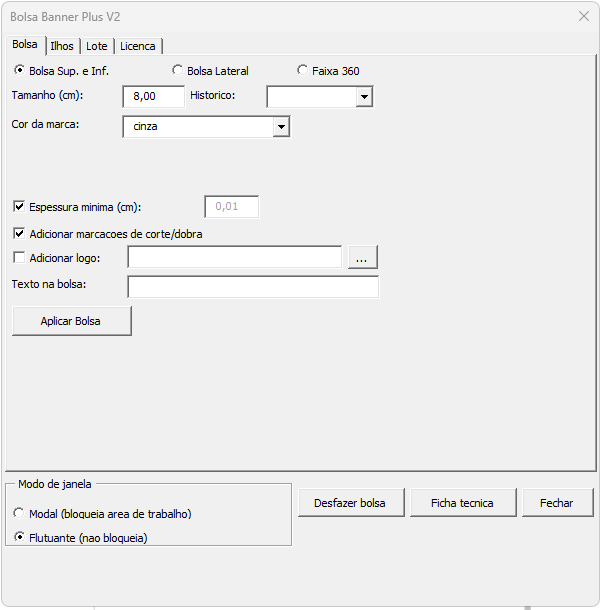Screen dimensions: 602x610
Task: Open the Licenca tab
Action: tap(138, 46)
